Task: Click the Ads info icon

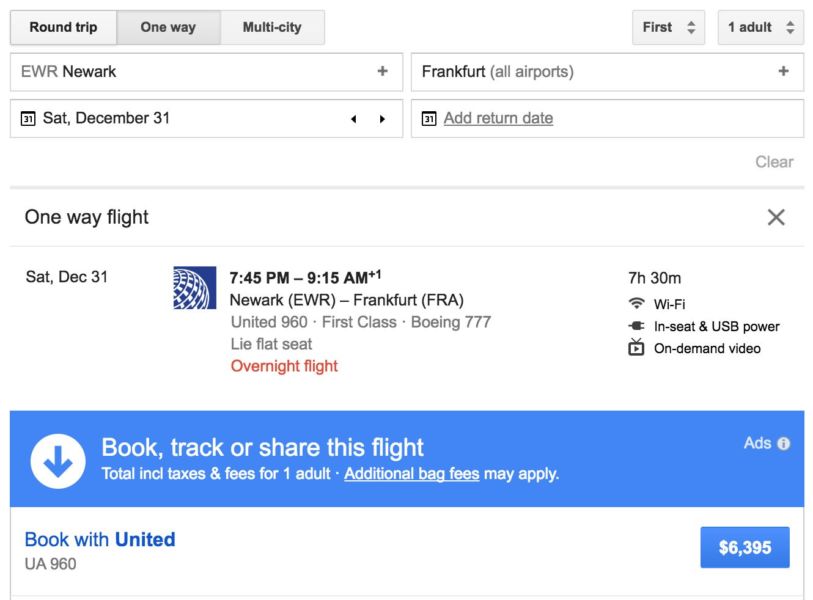Action: pos(784,444)
